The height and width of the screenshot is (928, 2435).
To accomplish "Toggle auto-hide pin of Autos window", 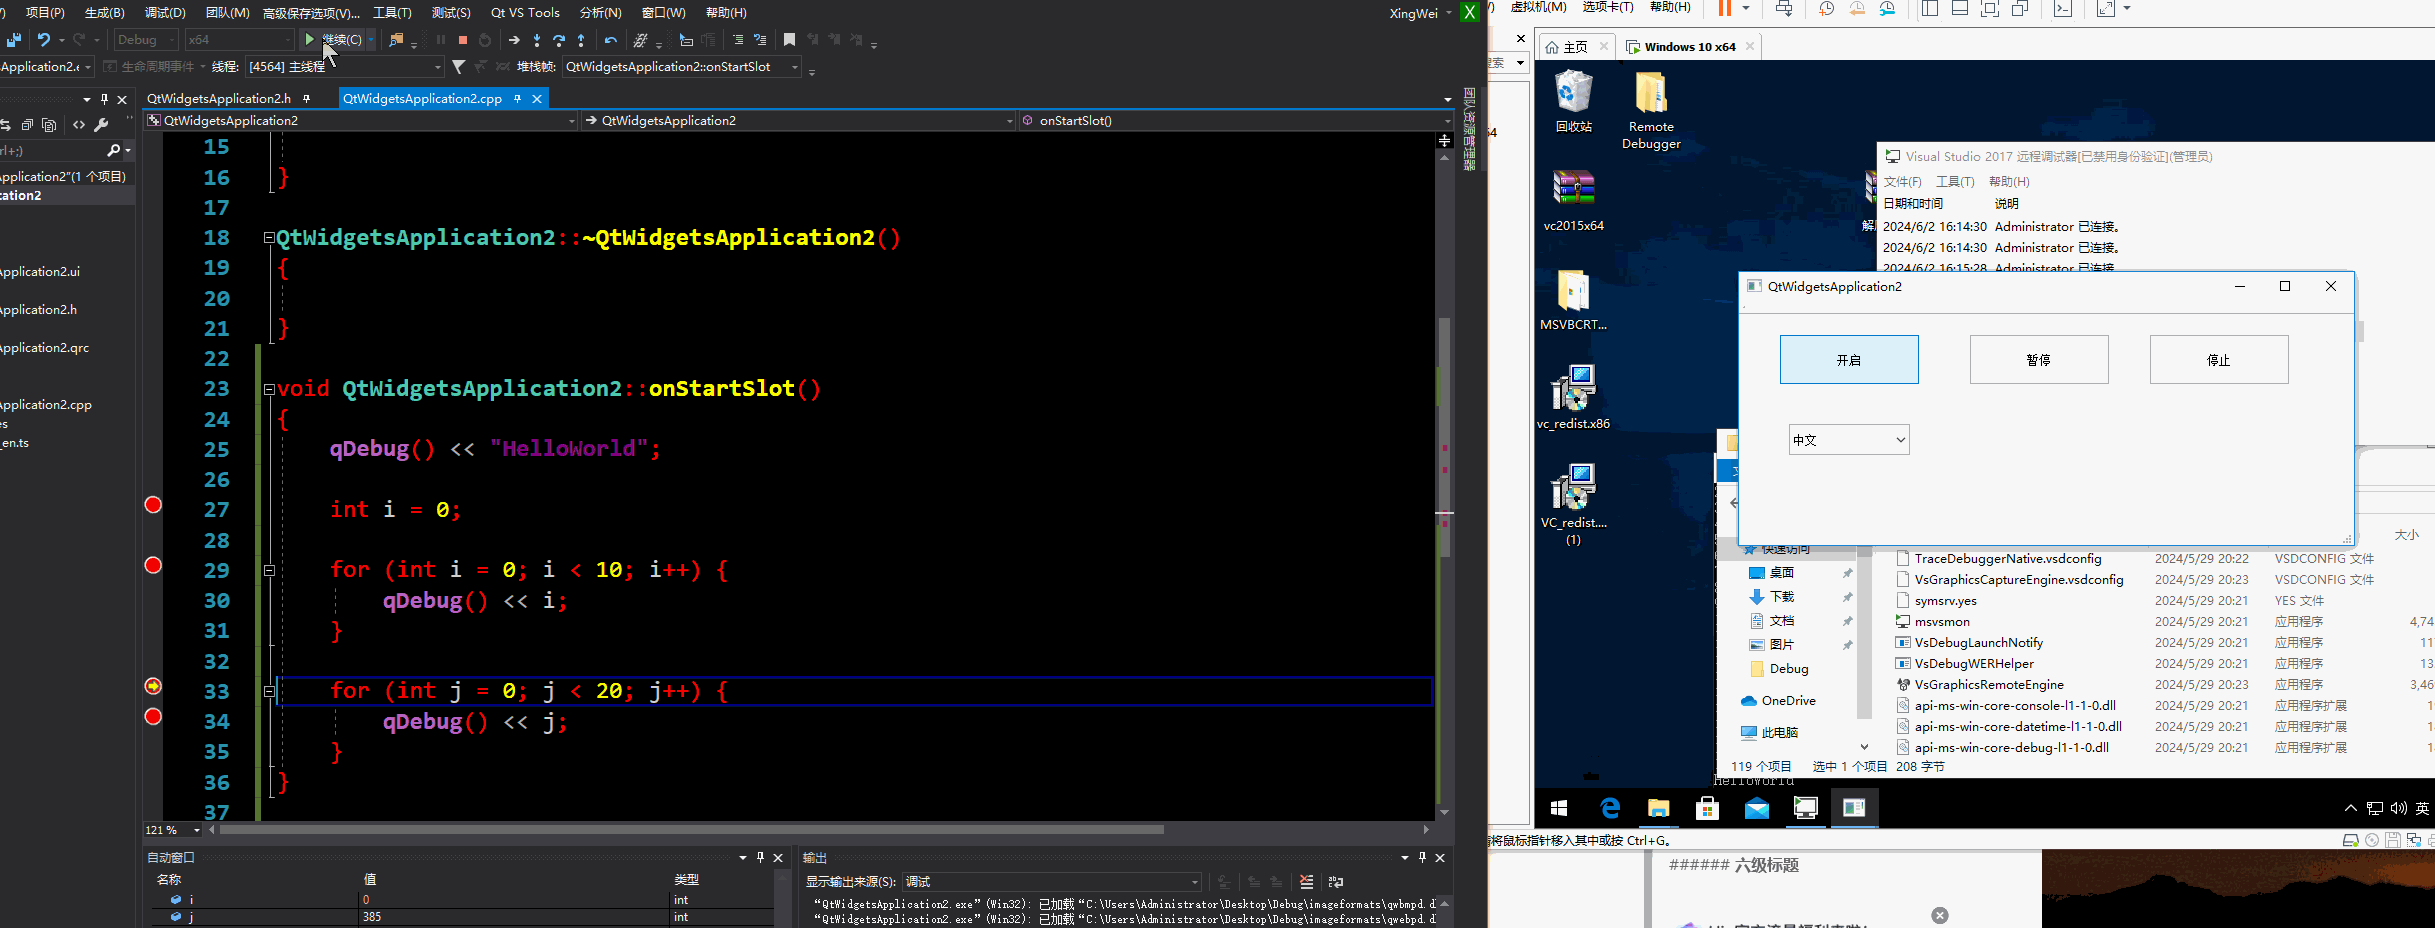I will [760, 857].
